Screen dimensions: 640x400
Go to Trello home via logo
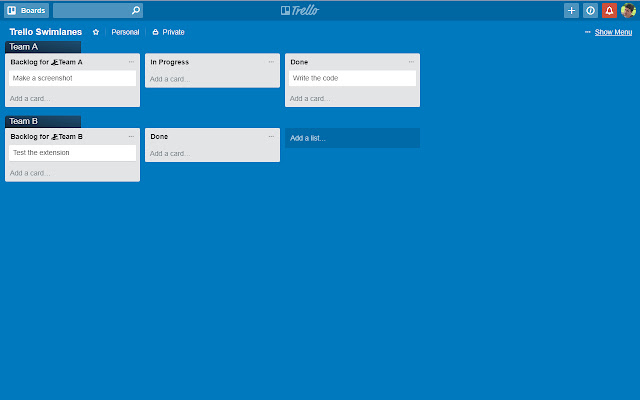[x=300, y=11]
